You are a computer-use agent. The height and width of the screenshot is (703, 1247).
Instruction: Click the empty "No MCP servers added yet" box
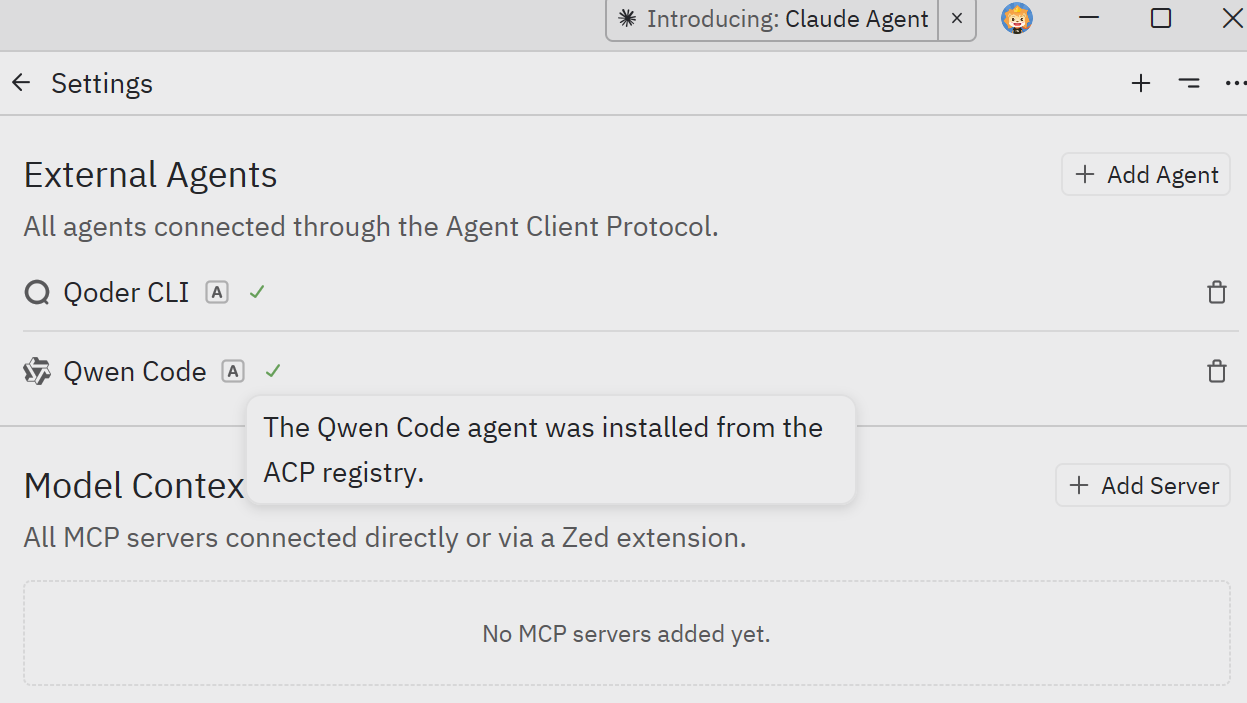click(626, 633)
